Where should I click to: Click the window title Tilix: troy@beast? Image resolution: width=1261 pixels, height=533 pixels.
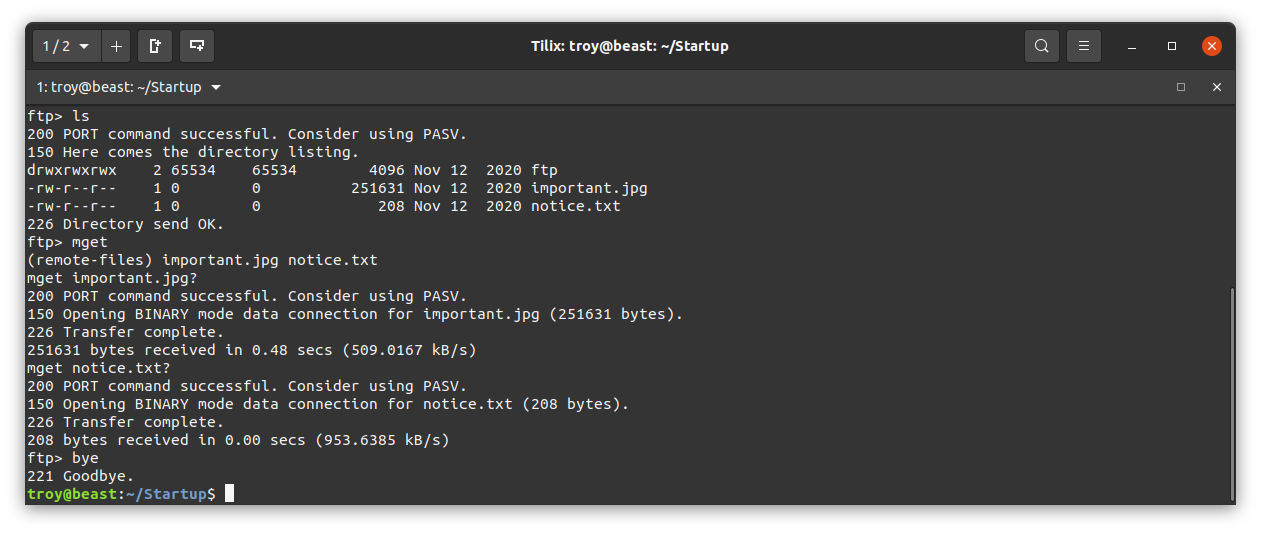click(x=630, y=46)
